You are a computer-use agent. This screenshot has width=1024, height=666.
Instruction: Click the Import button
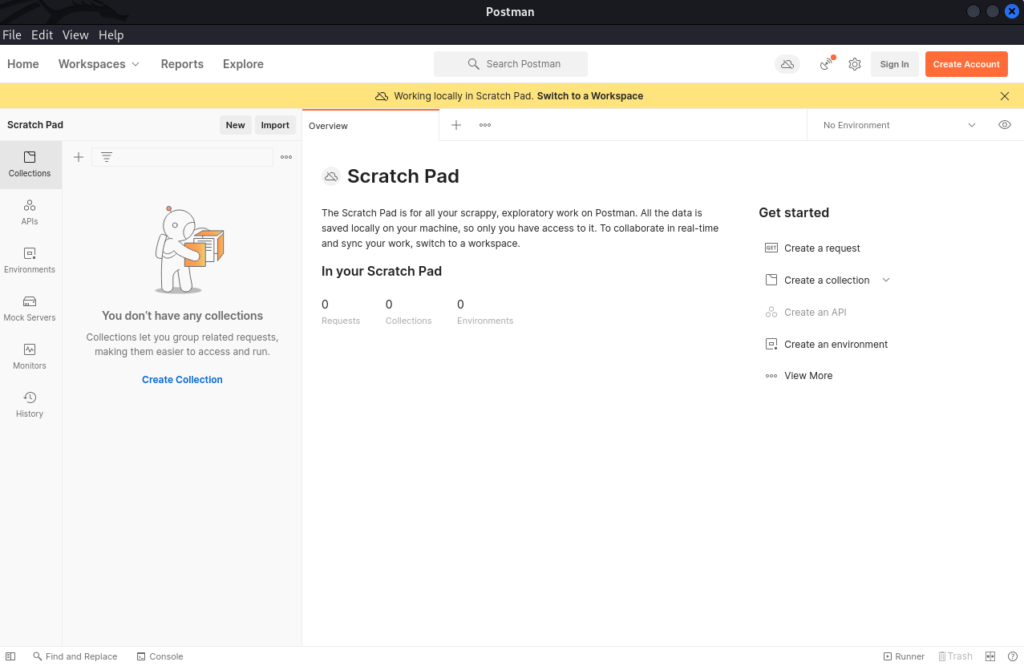pos(275,125)
